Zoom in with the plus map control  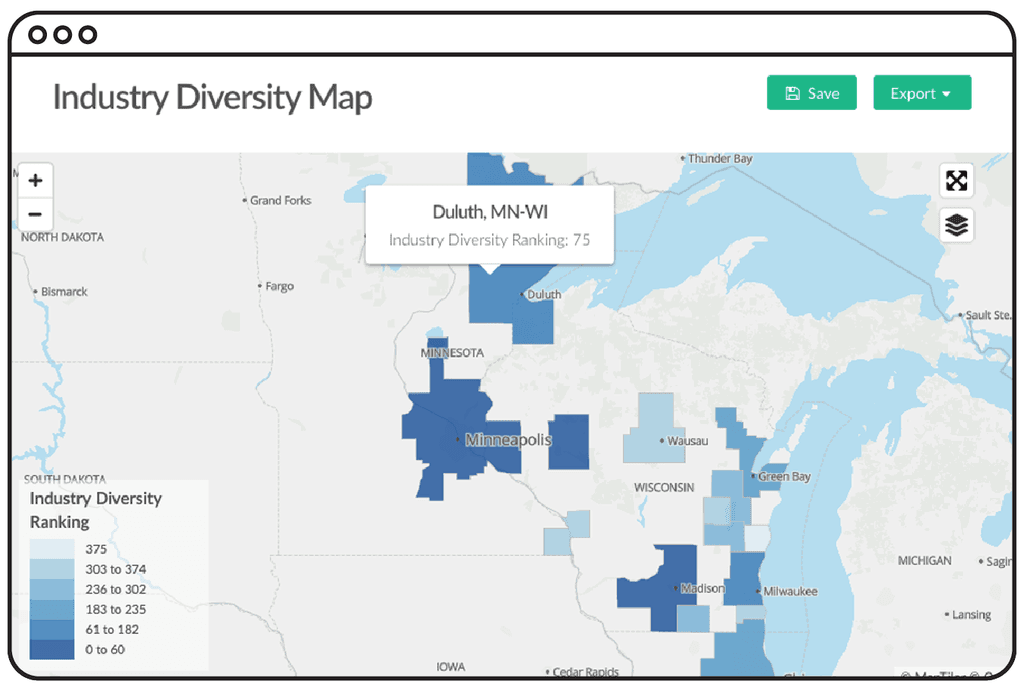pyautogui.click(x=35, y=180)
